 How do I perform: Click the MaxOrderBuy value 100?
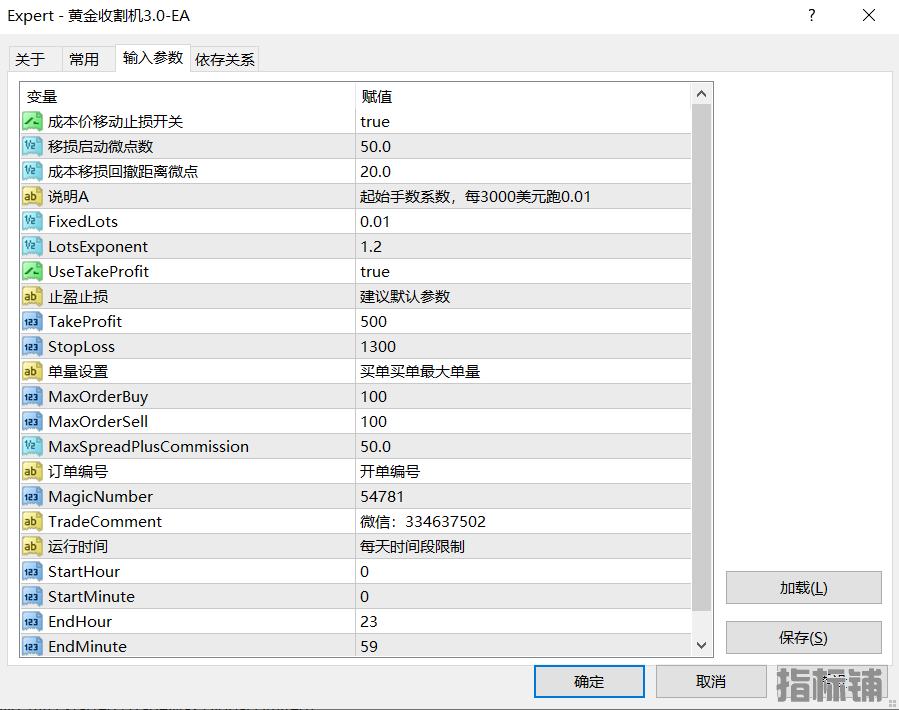pos(374,396)
